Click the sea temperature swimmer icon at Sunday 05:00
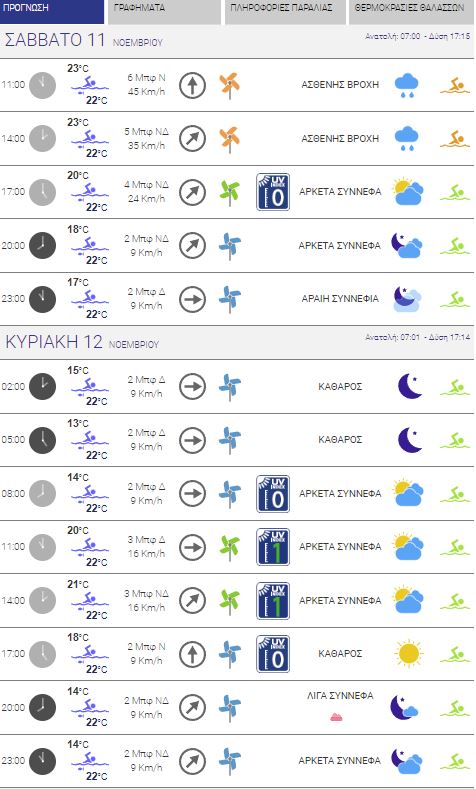Viewport: 476px width, 789px height. (x=90, y=439)
